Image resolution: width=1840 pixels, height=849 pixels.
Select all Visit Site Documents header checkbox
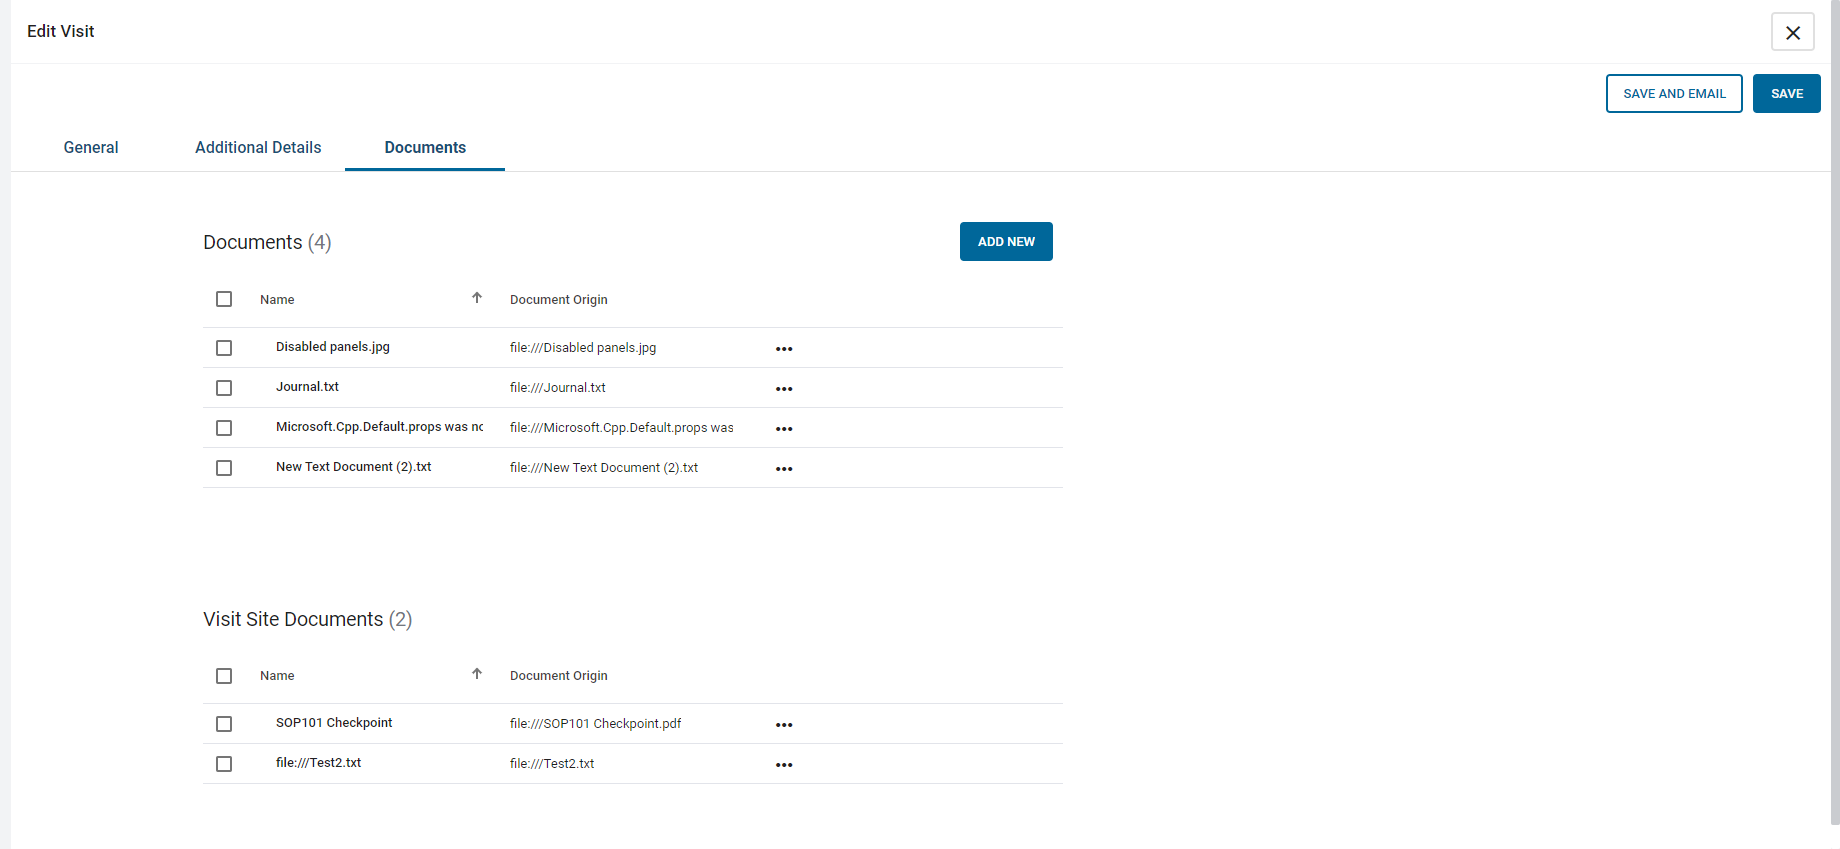pos(224,676)
